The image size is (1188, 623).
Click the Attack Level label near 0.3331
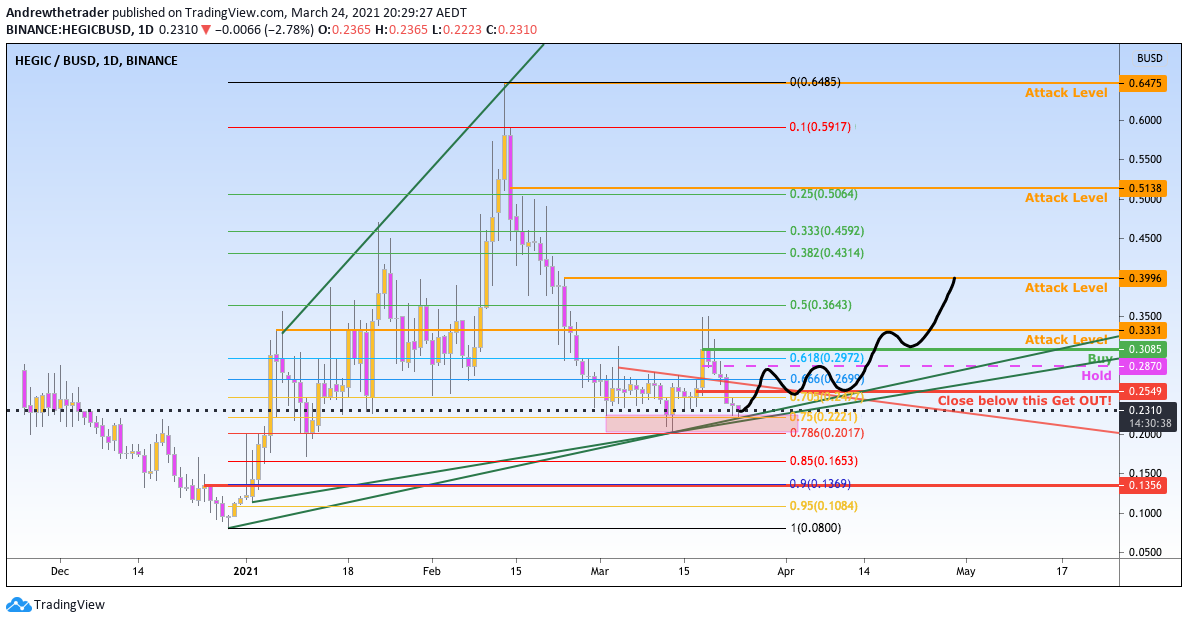click(x=1066, y=340)
